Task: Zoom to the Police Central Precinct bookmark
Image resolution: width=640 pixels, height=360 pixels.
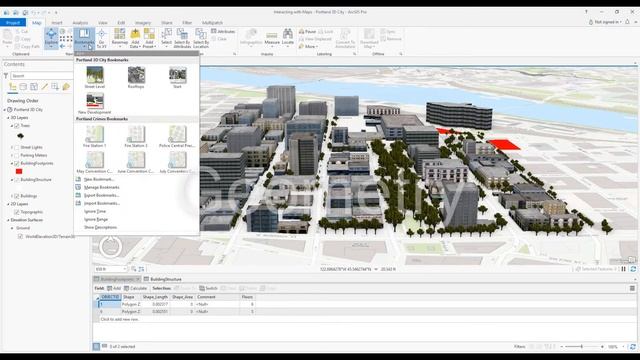Action: point(177,136)
